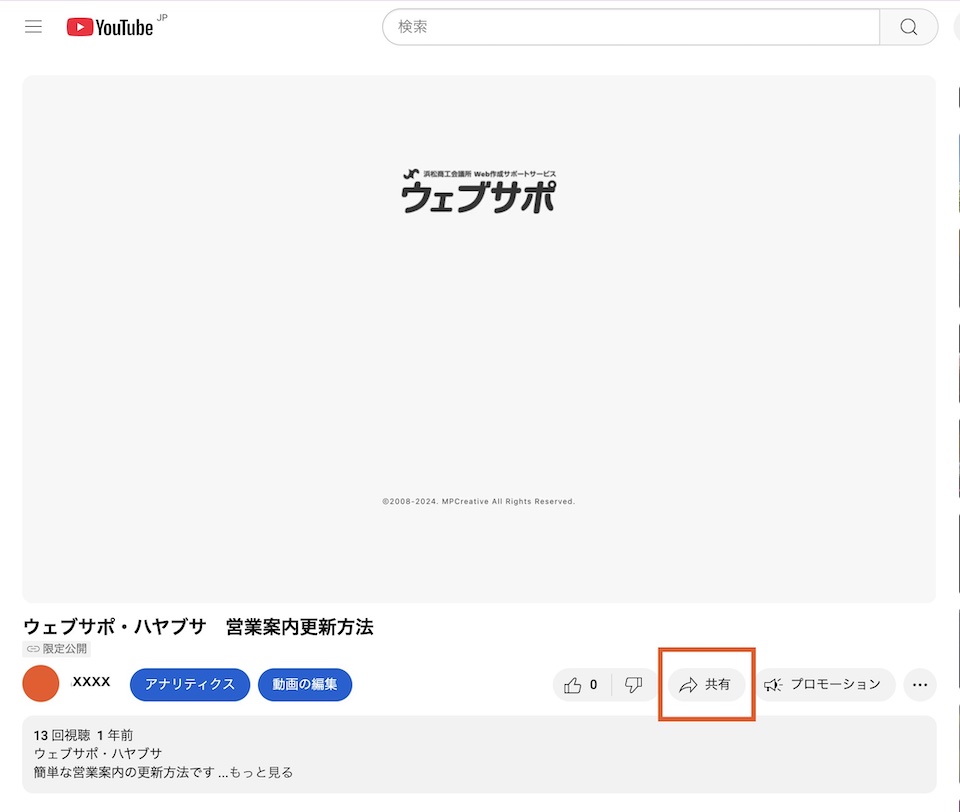This screenshot has height=812, width=960.
Task: Click the copyright text in the player
Action: click(x=478, y=501)
